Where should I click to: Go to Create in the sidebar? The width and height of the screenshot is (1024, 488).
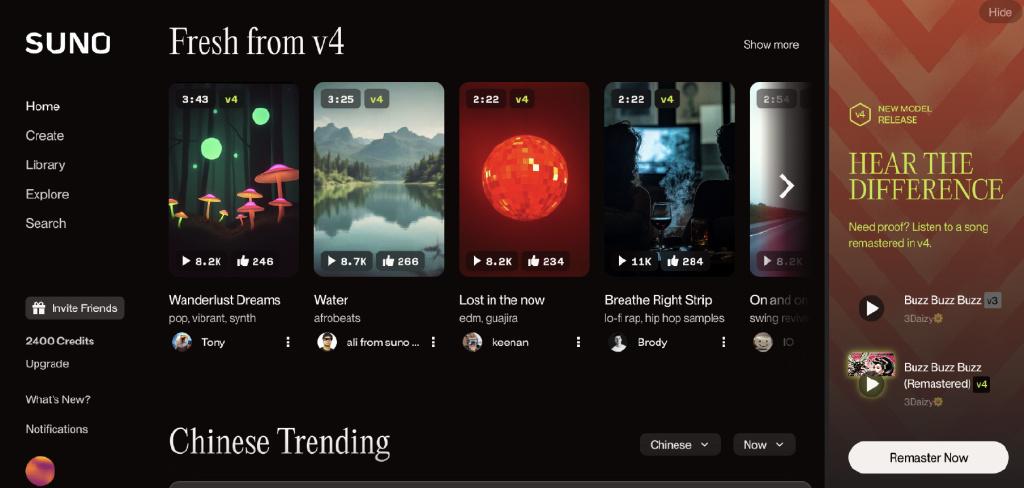click(45, 136)
